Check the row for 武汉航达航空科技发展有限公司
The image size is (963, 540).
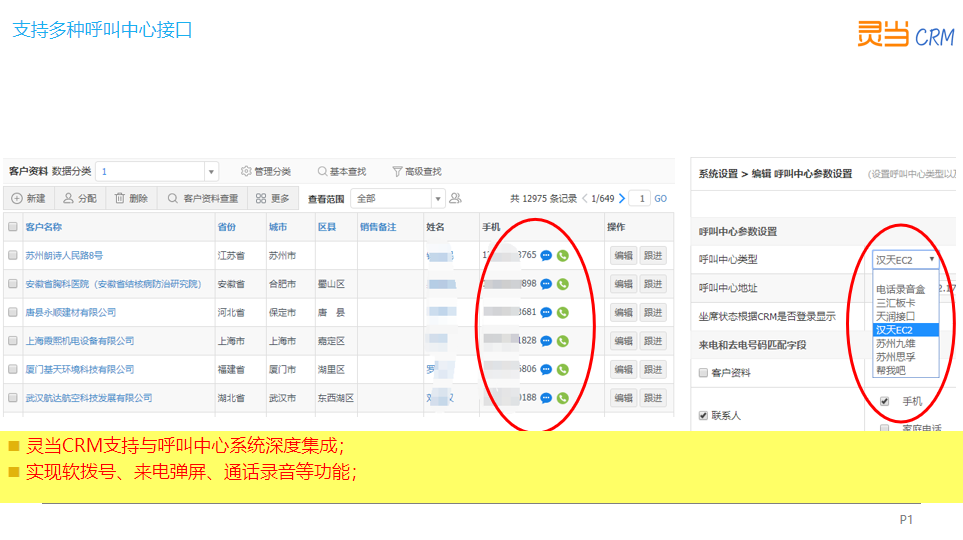pyautogui.click(x=12, y=397)
